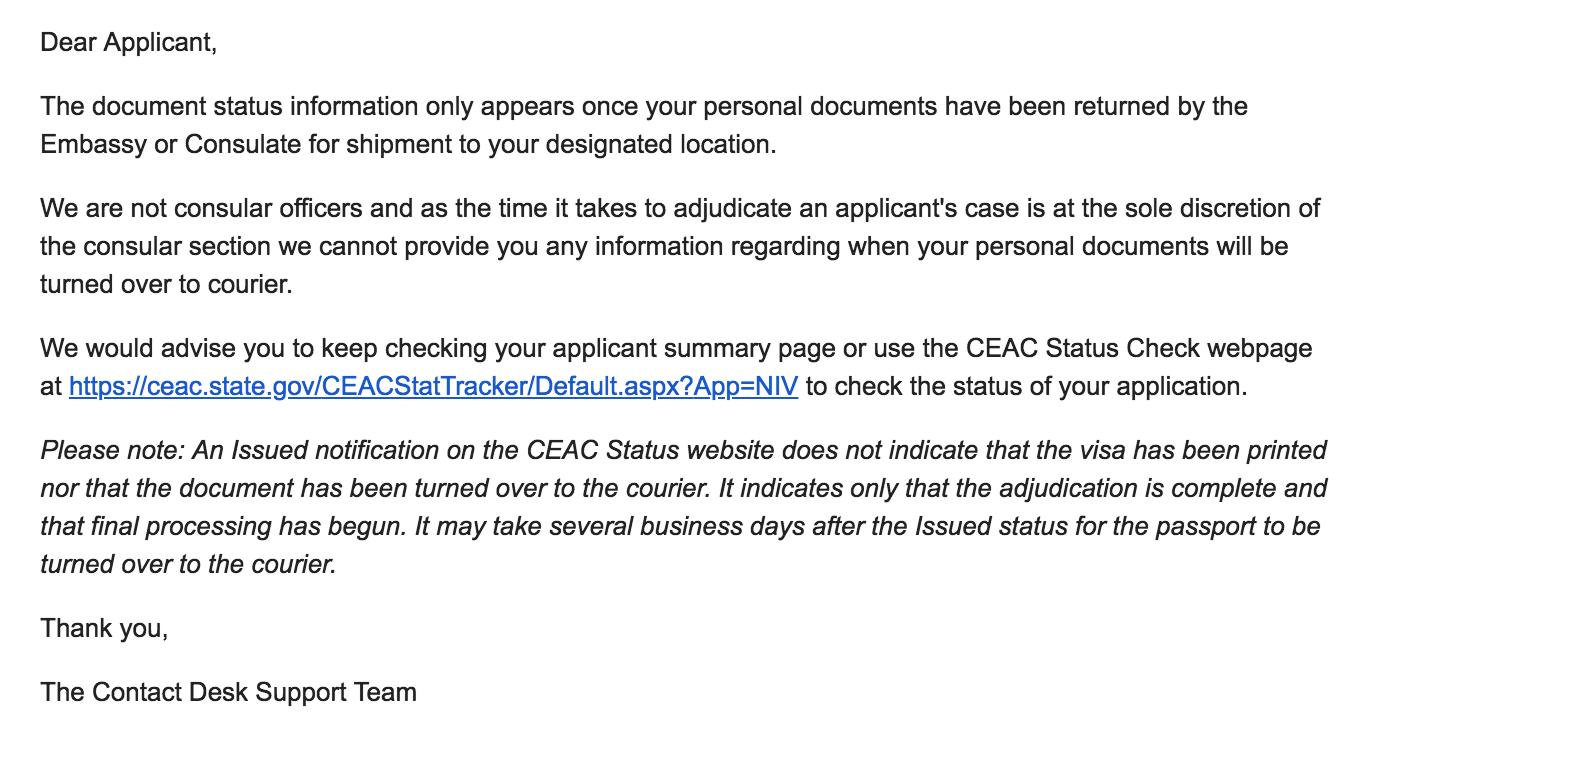The image size is (1570, 770).
Task: Click the line starting 'the consular section we cannot'
Action: [664, 246]
